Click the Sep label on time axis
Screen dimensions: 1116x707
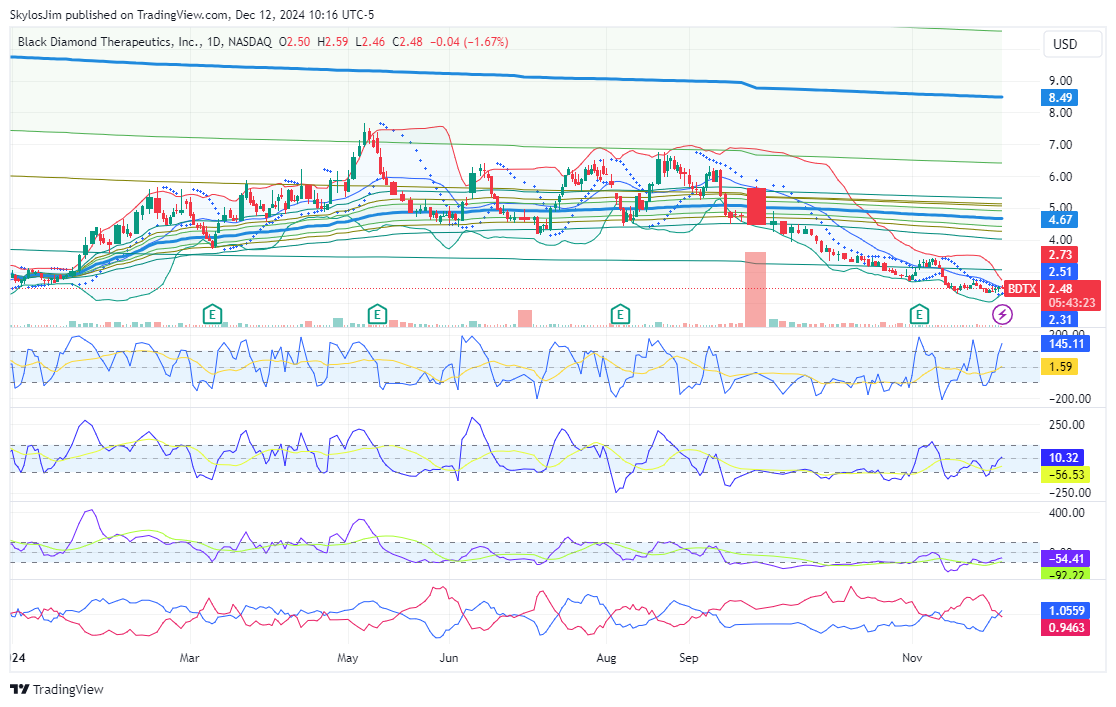pos(688,659)
